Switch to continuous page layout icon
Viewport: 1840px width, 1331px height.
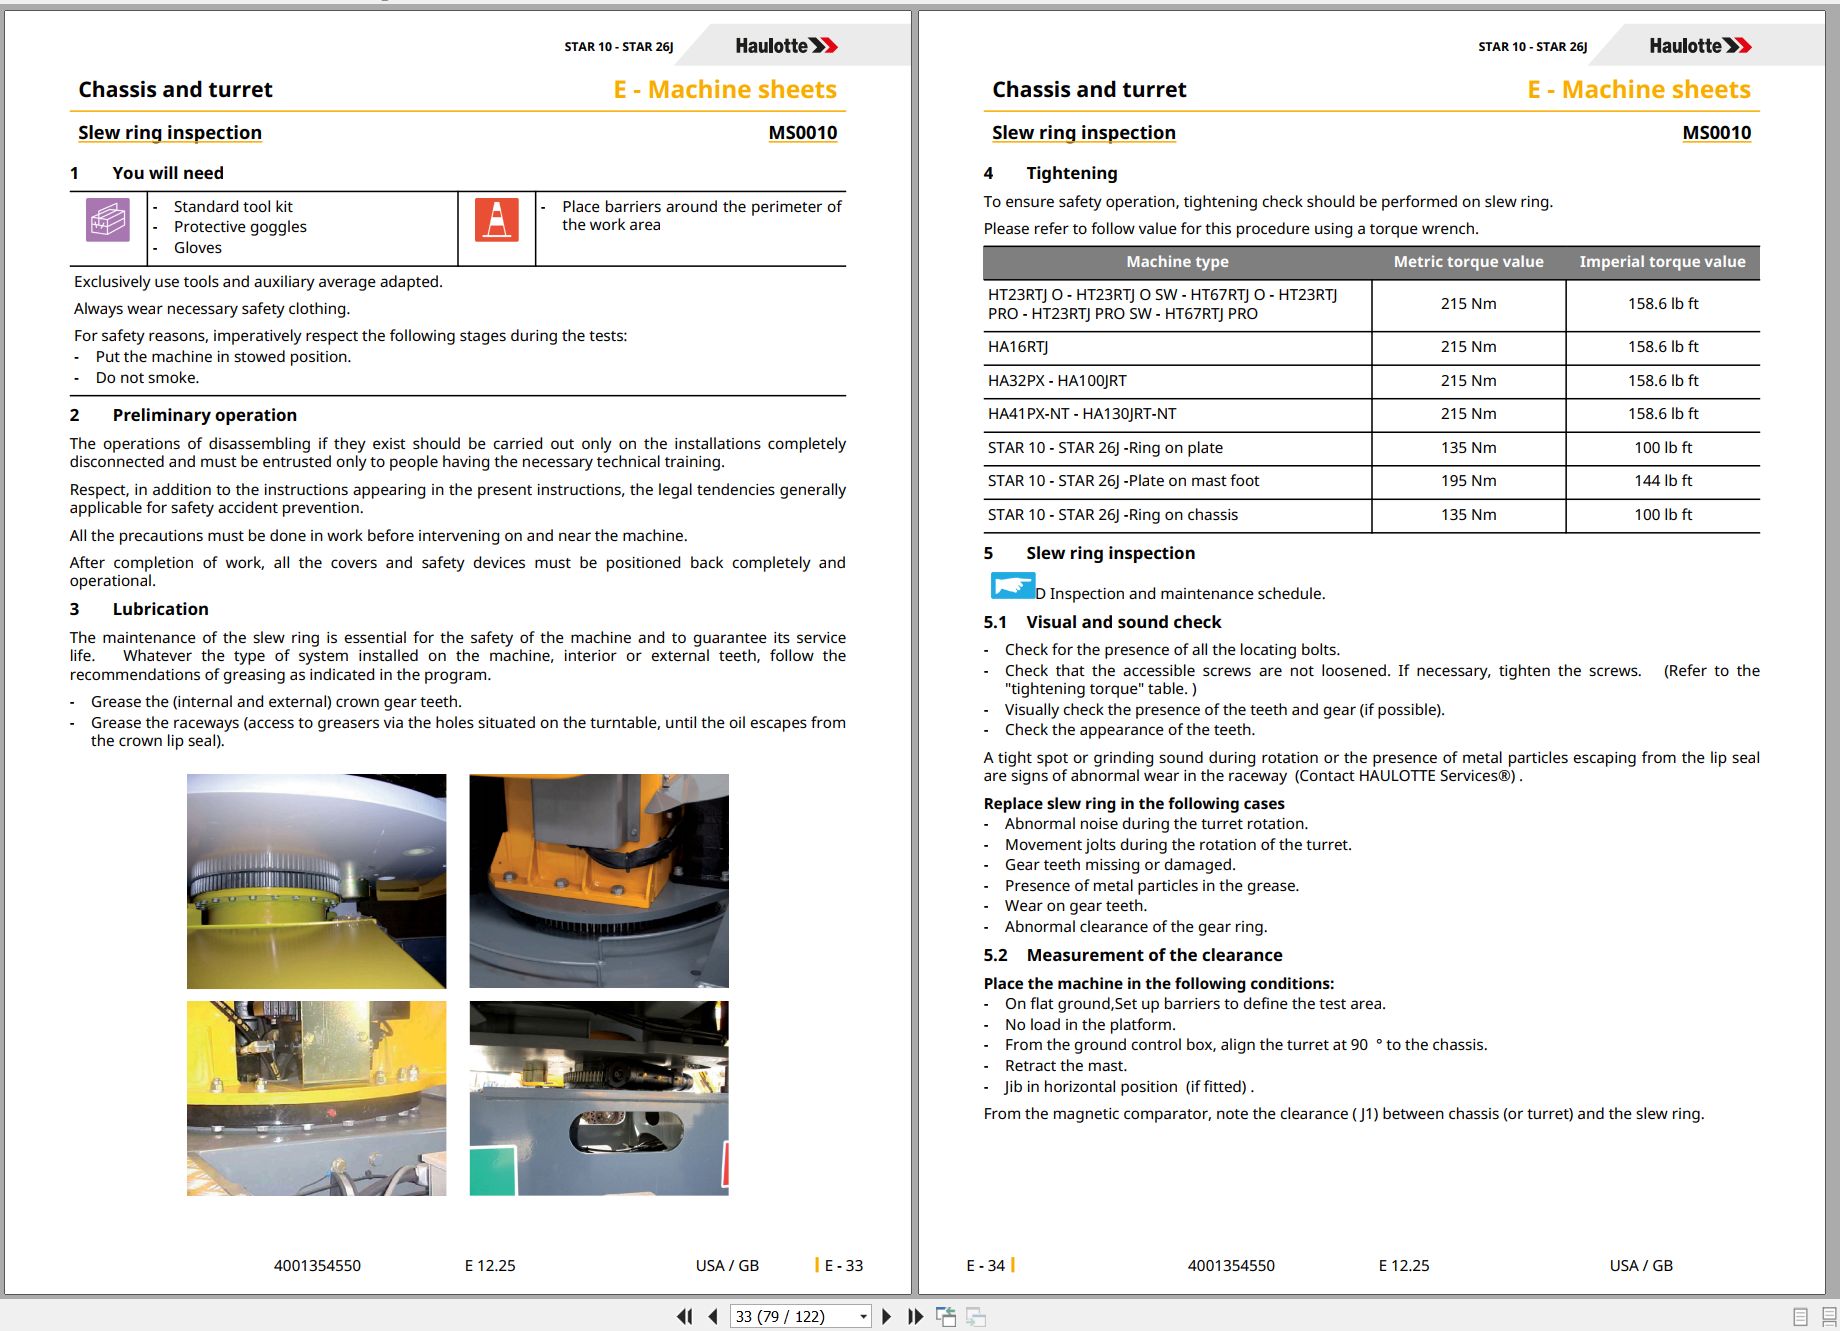(x=1829, y=1317)
